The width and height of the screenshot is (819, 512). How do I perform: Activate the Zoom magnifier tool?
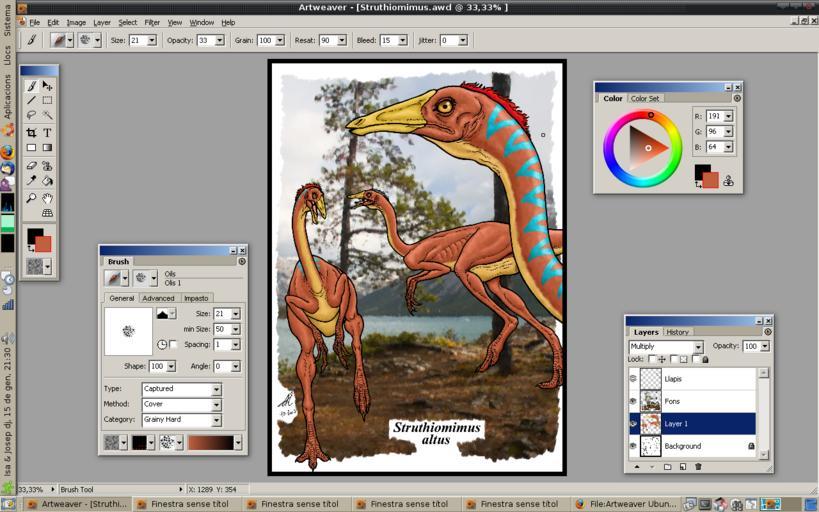[31, 198]
